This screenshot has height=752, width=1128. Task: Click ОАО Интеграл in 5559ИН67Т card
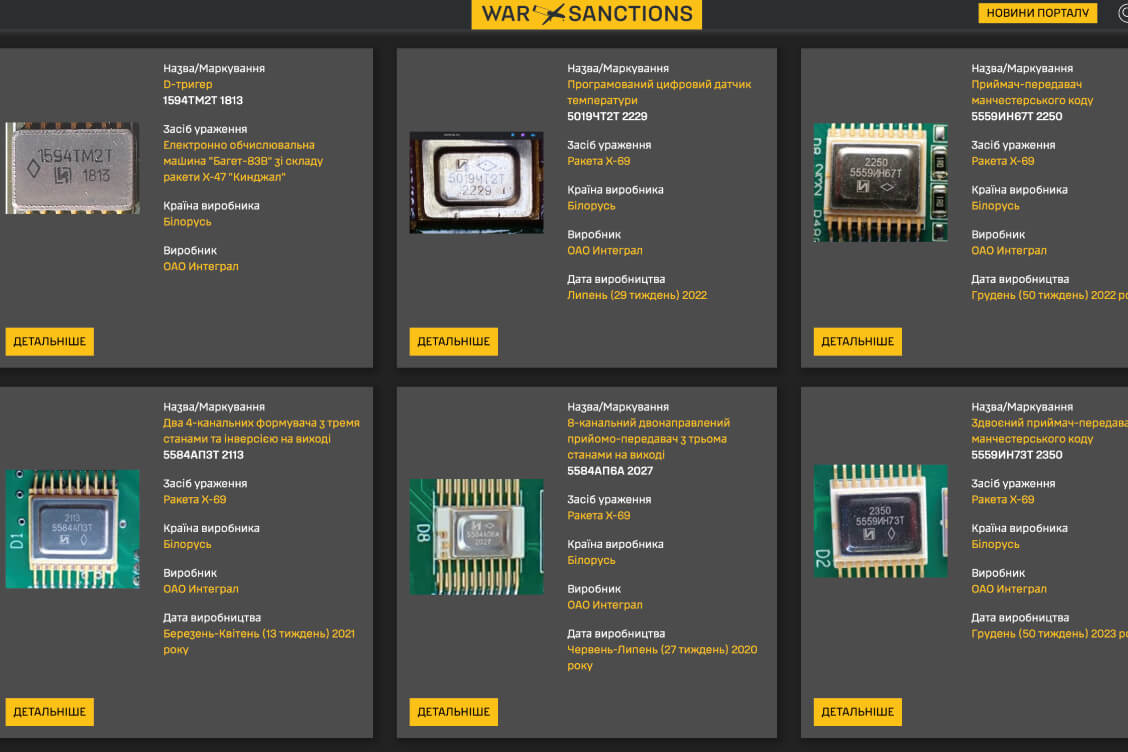(x=1009, y=250)
